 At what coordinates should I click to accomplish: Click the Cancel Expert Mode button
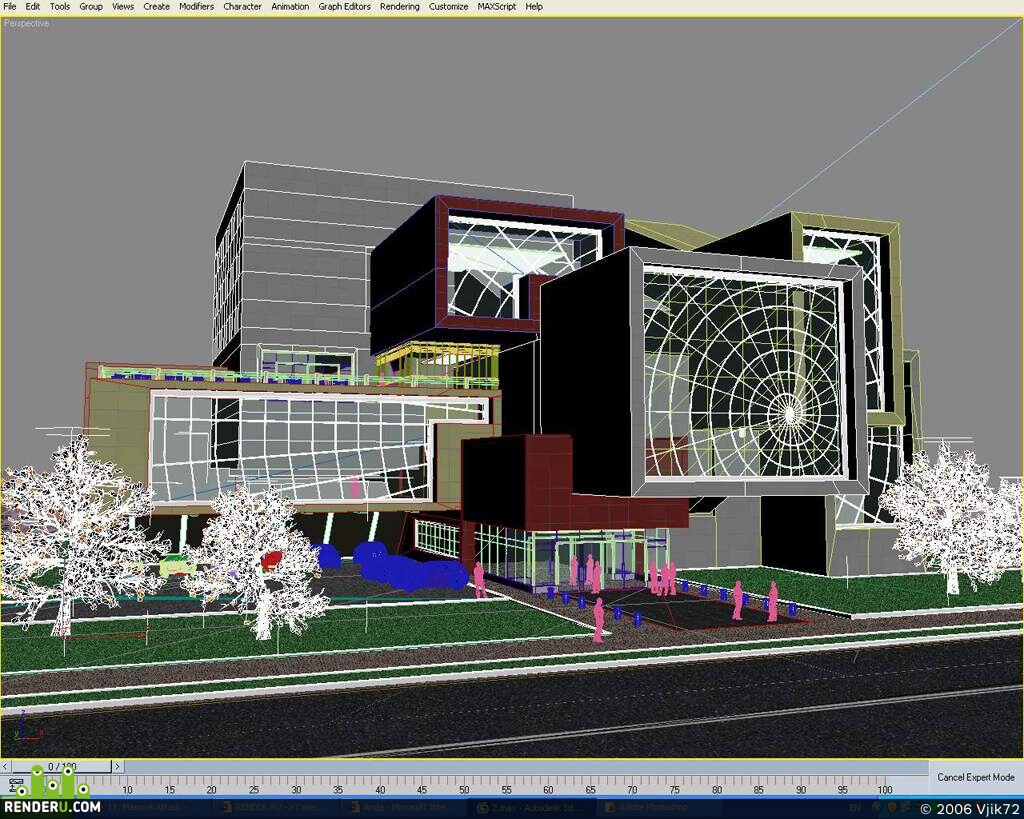(976, 777)
